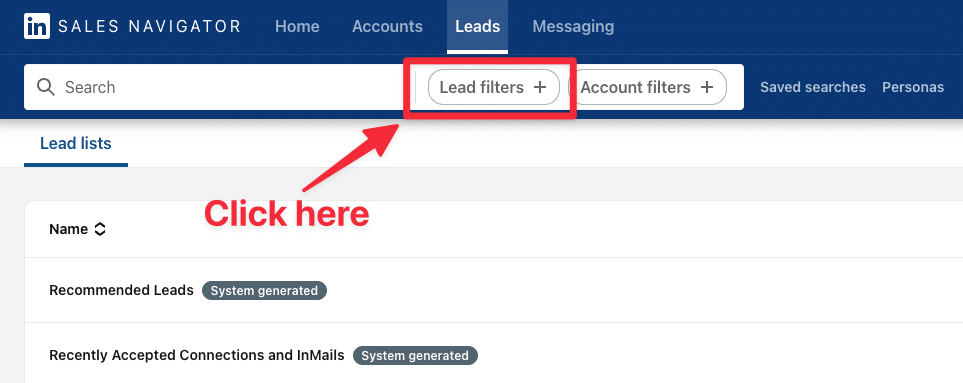
Task: View Saved searches
Action: point(813,87)
